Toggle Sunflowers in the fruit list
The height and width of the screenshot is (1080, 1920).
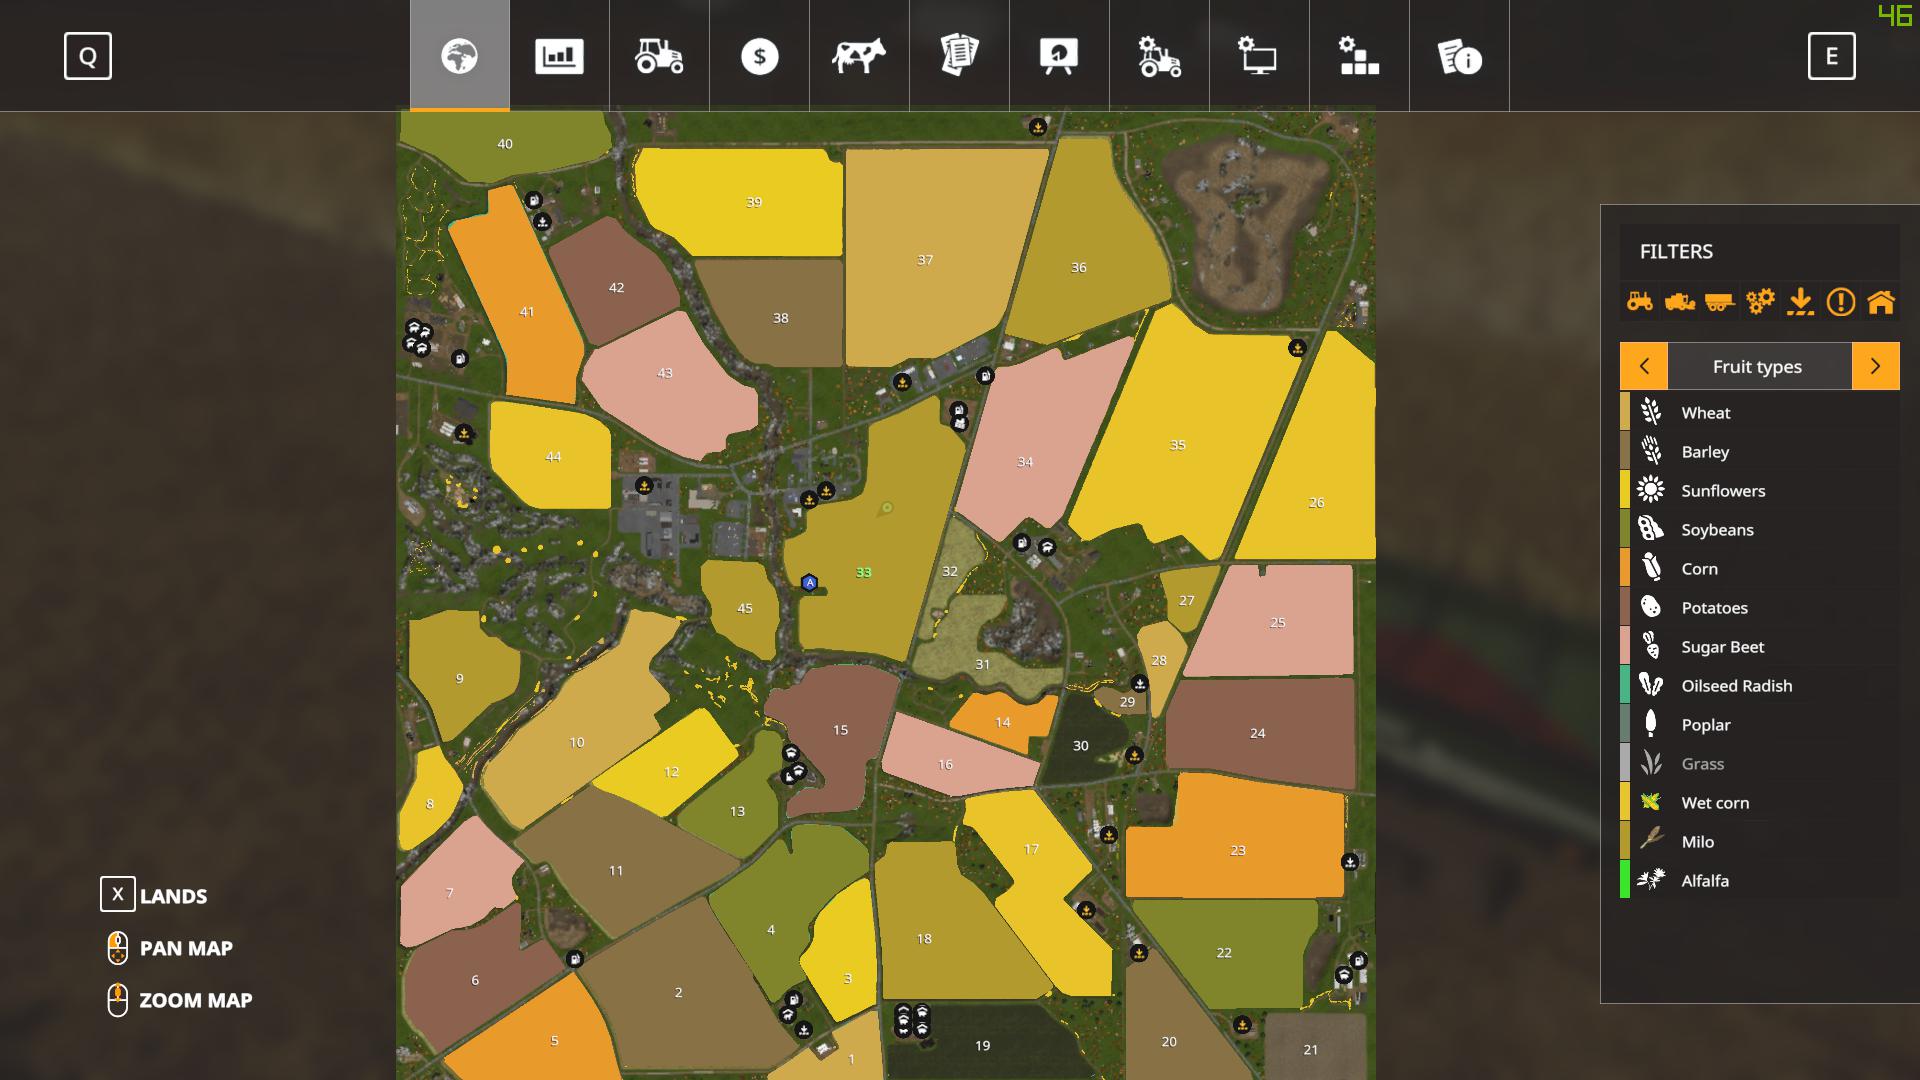(1722, 490)
